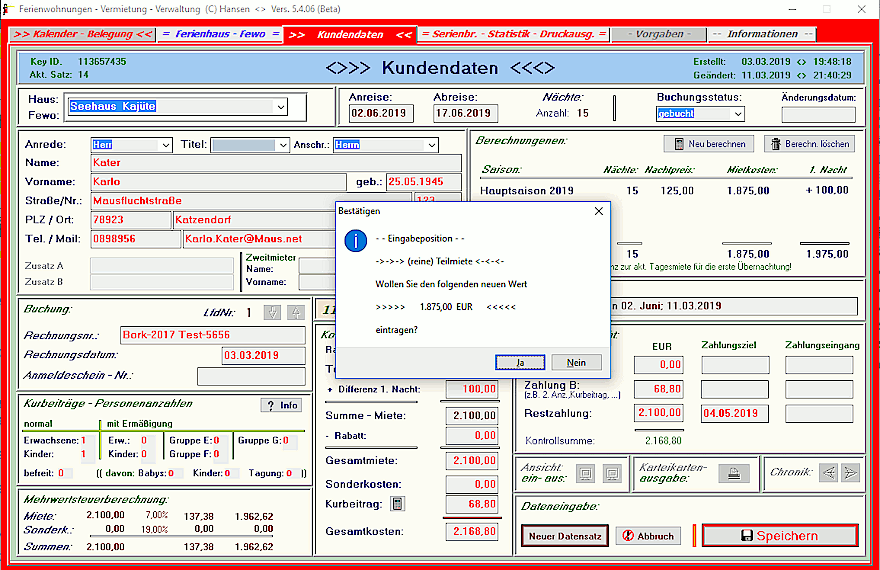Screen dimensions: 880x570
Task: Click the Neu berechnen button
Action: 709,144
